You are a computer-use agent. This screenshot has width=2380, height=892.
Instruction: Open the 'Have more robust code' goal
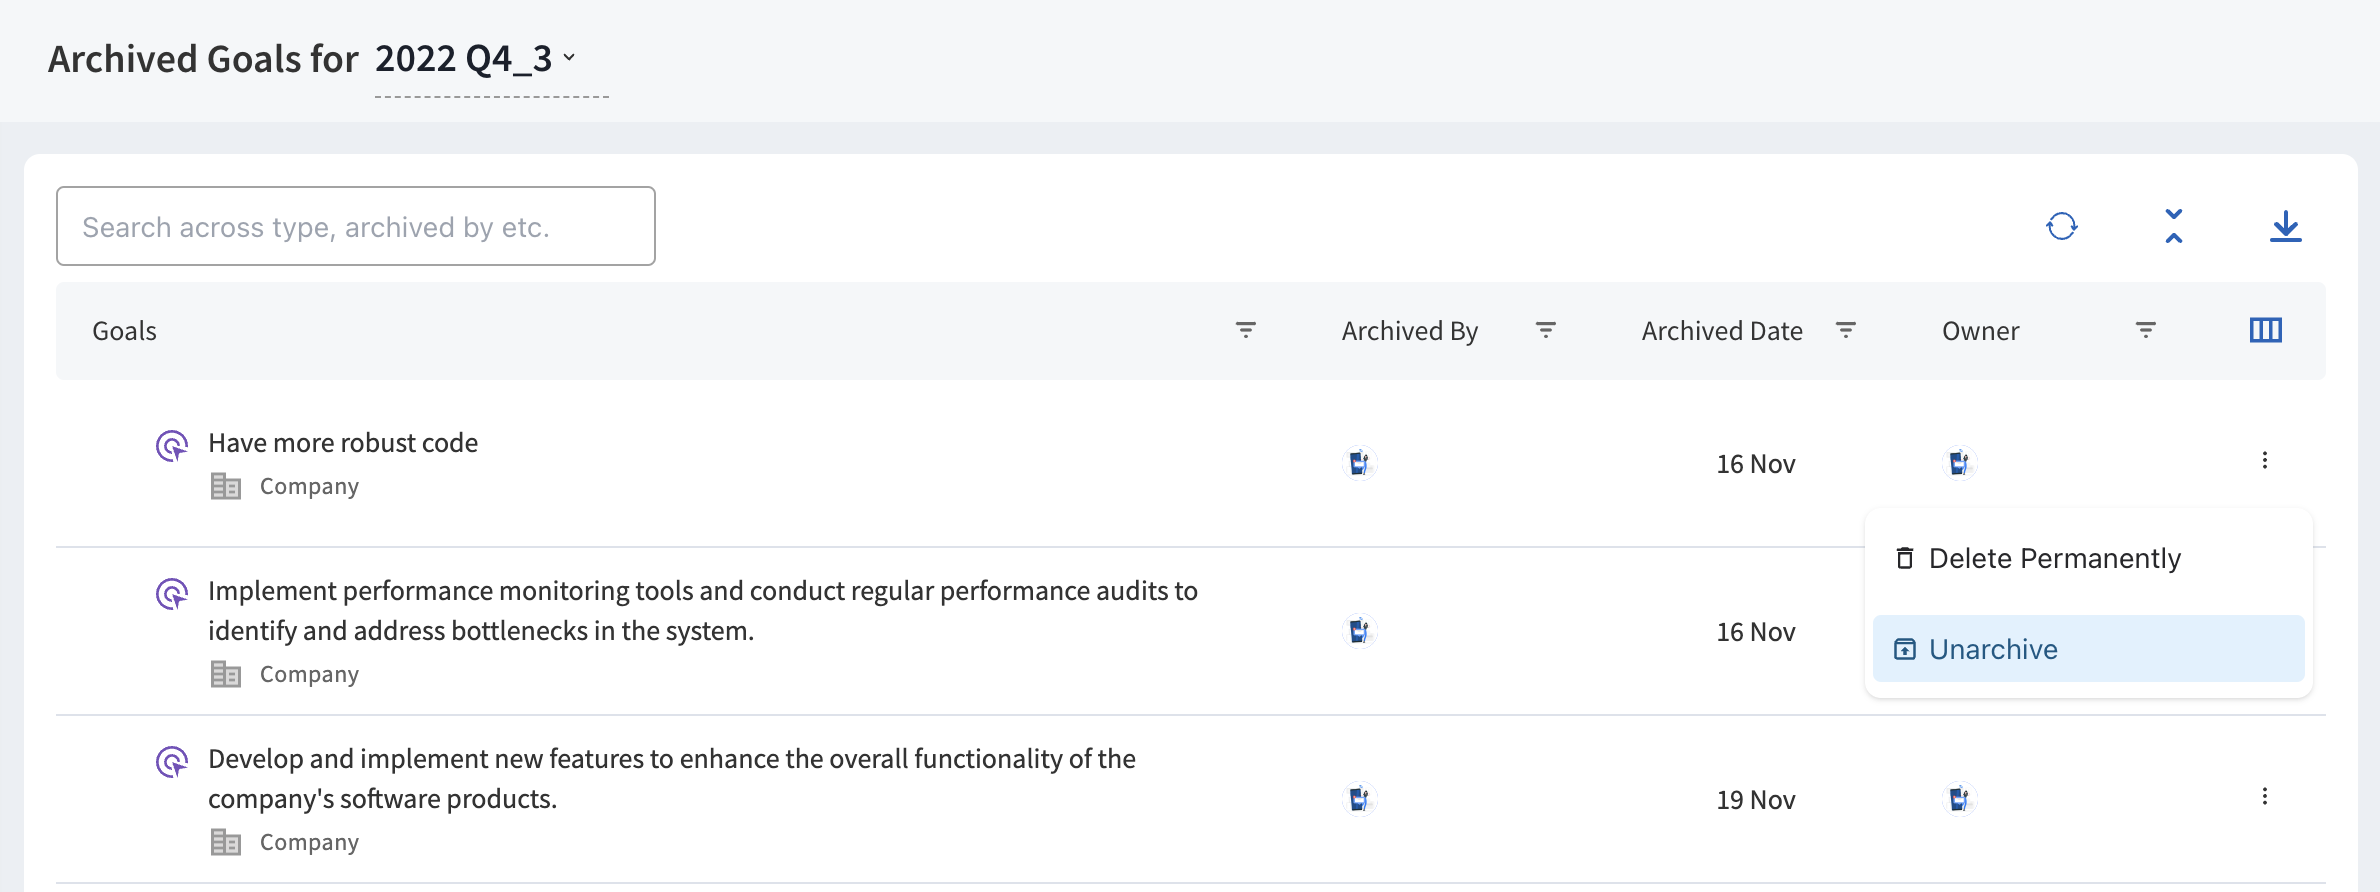(342, 443)
